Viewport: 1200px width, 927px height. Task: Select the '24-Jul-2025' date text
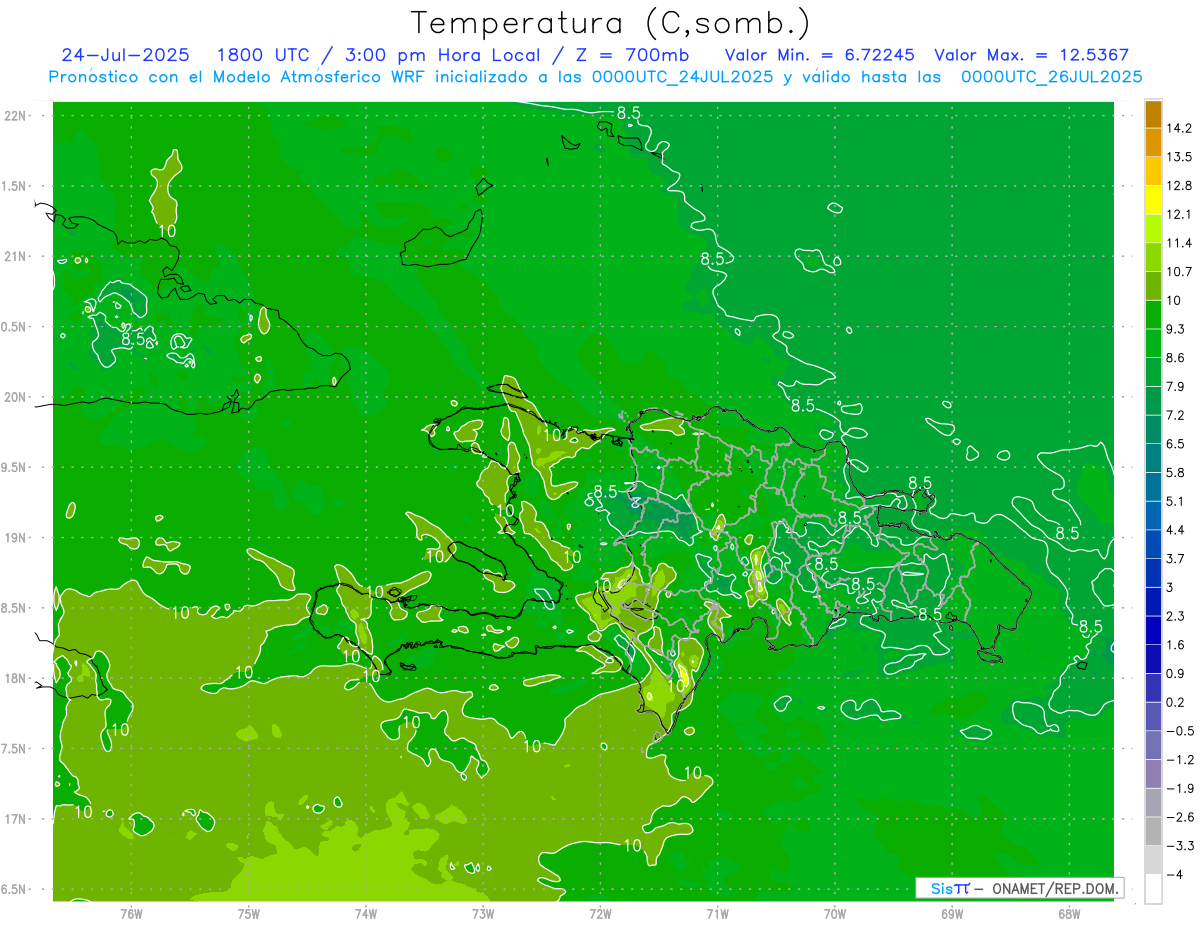pyautogui.click(x=124, y=55)
